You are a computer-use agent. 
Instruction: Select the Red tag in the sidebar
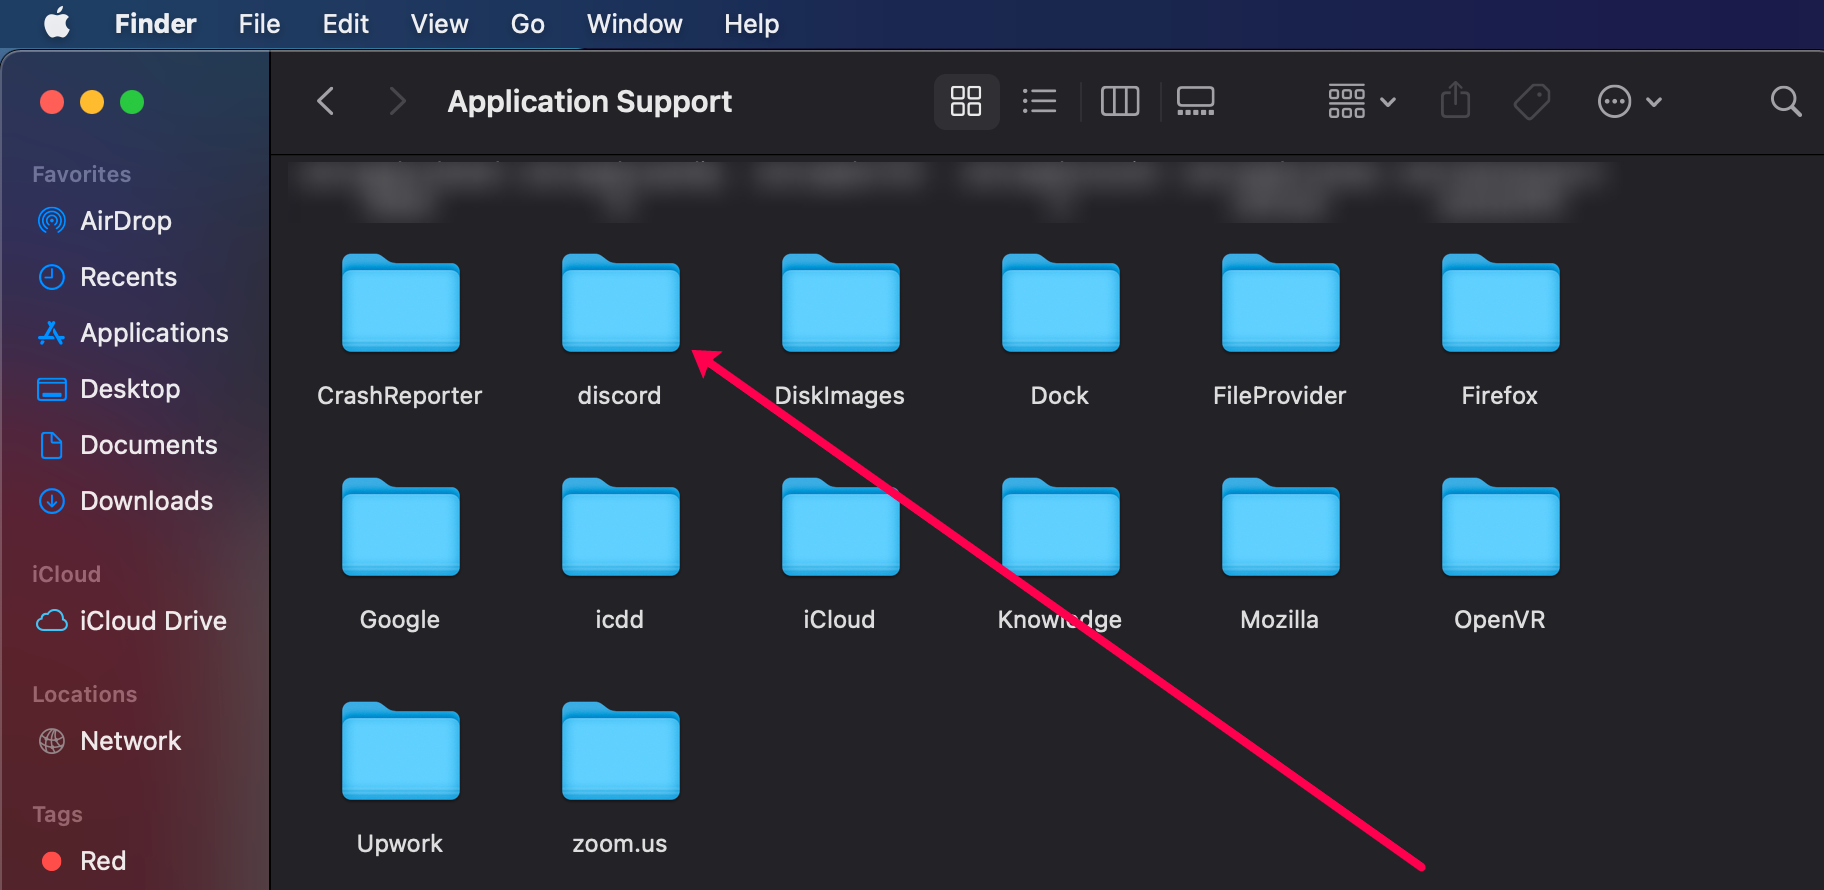coord(83,861)
